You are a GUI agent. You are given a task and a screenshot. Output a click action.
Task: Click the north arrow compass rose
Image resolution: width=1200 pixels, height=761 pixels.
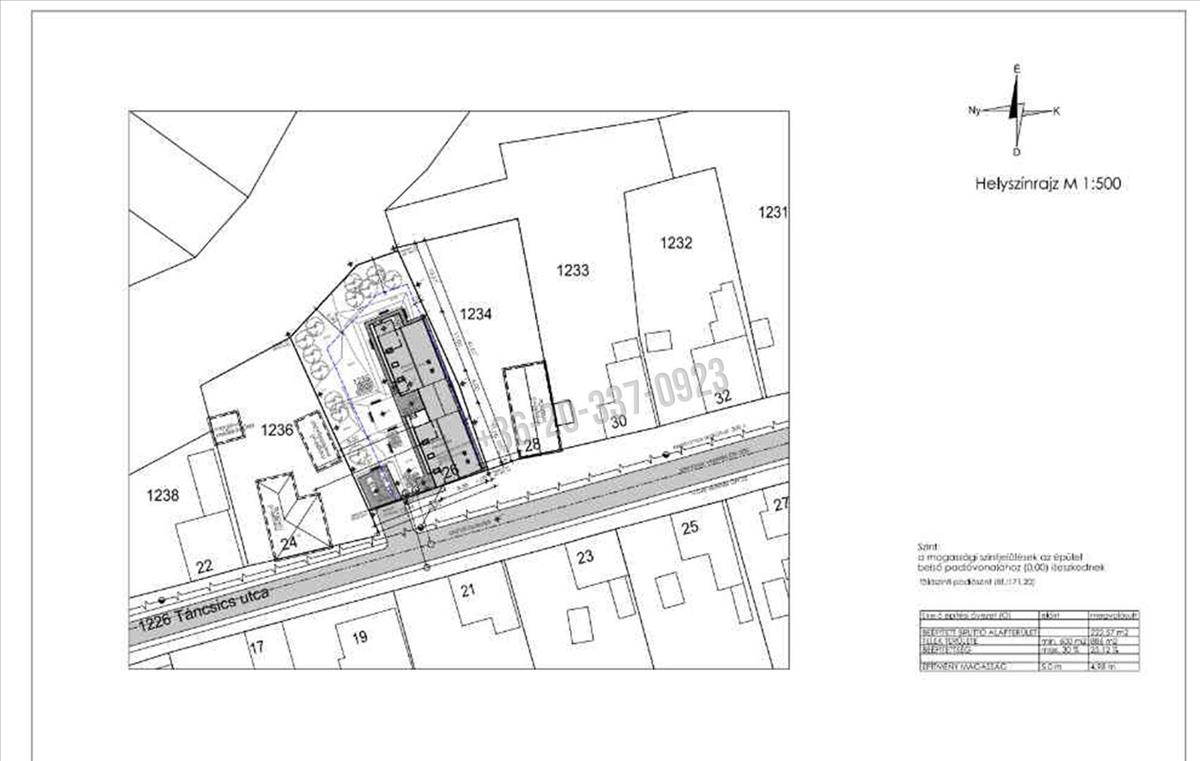click(x=1017, y=111)
